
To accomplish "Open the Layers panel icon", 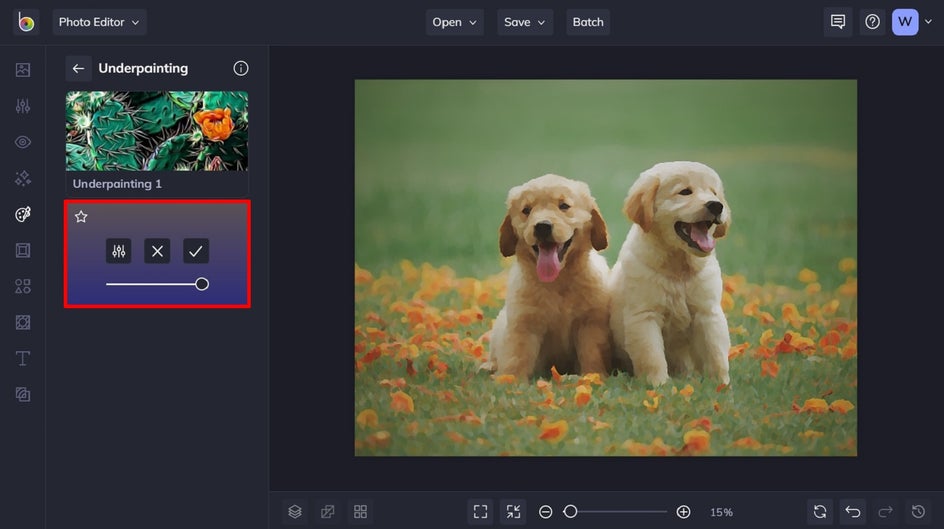I will point(295,512).
